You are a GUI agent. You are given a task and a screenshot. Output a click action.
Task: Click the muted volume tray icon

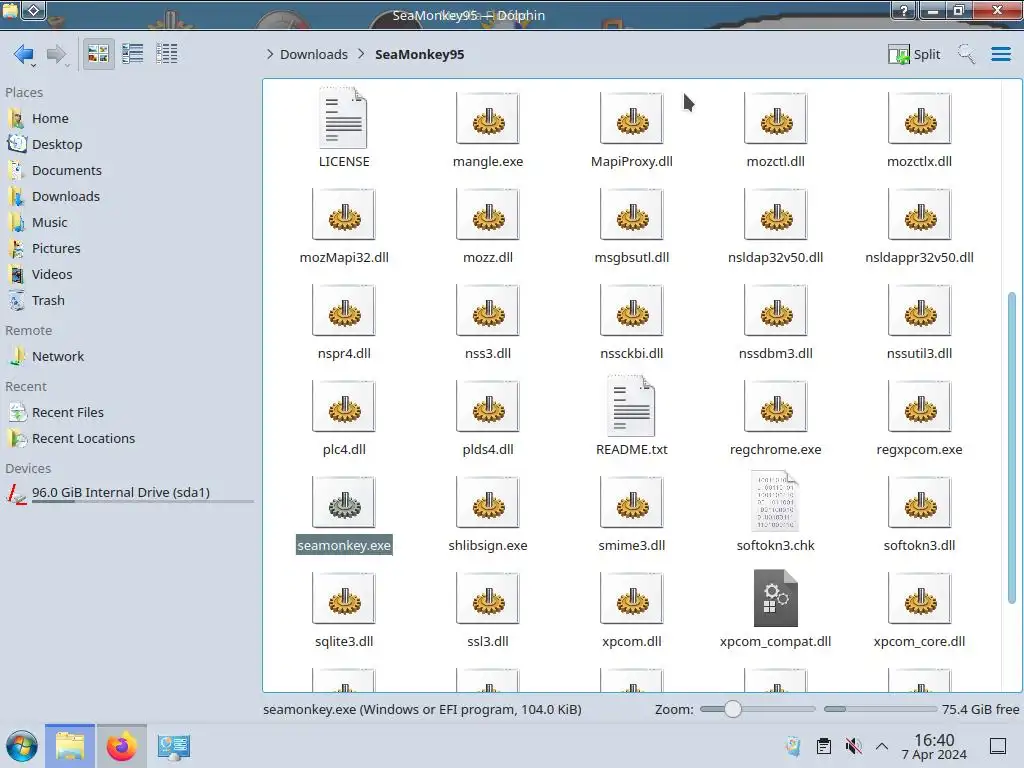click(853, 746)
